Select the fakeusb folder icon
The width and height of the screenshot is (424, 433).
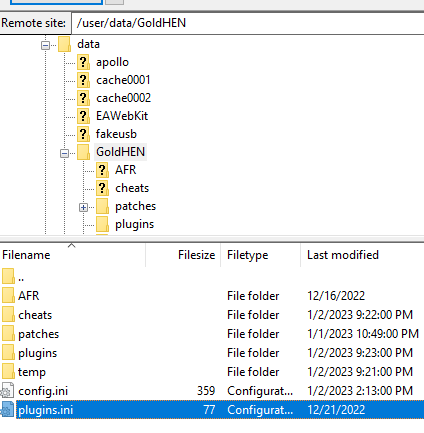click(x=83, y=134)
